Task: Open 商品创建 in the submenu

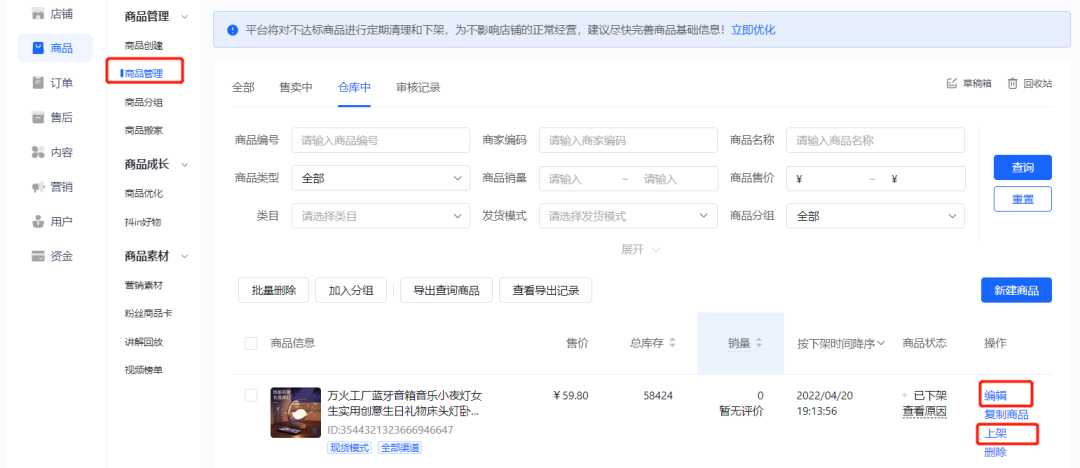Action: click(x=144, y=45)
